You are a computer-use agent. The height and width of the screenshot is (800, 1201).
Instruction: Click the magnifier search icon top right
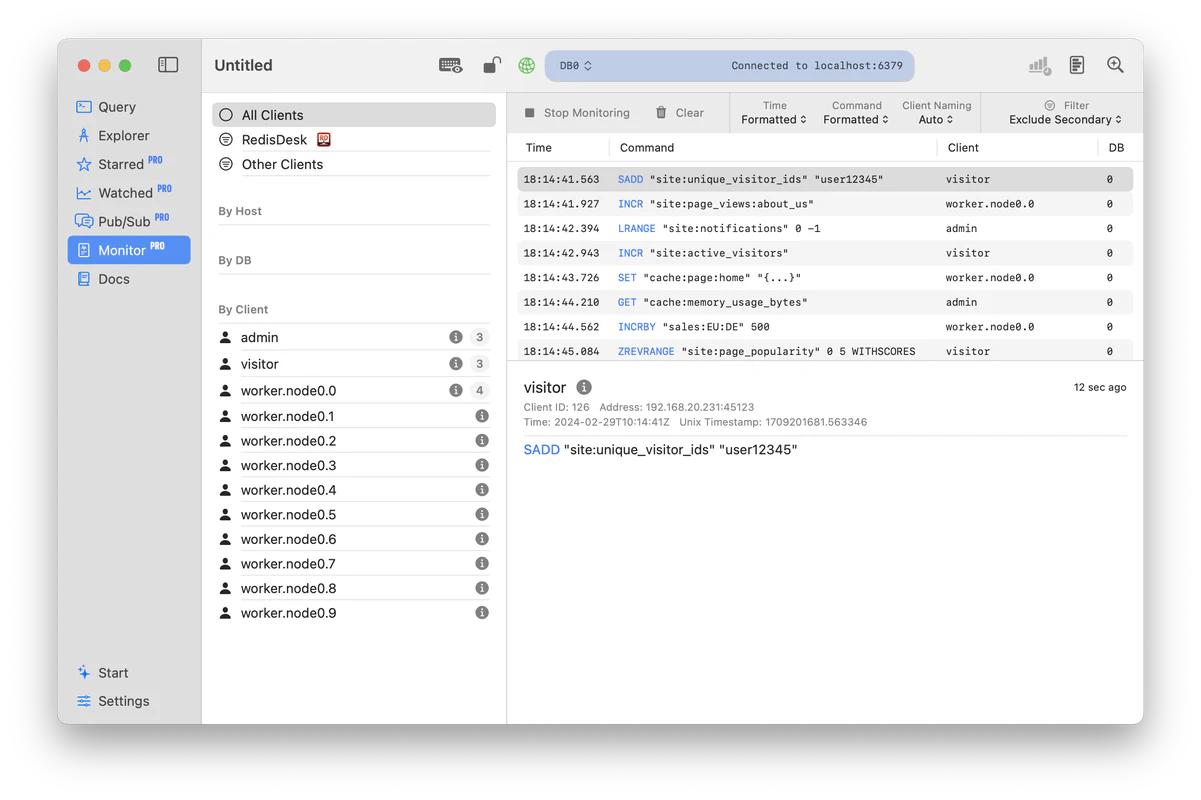point(1115,64)
